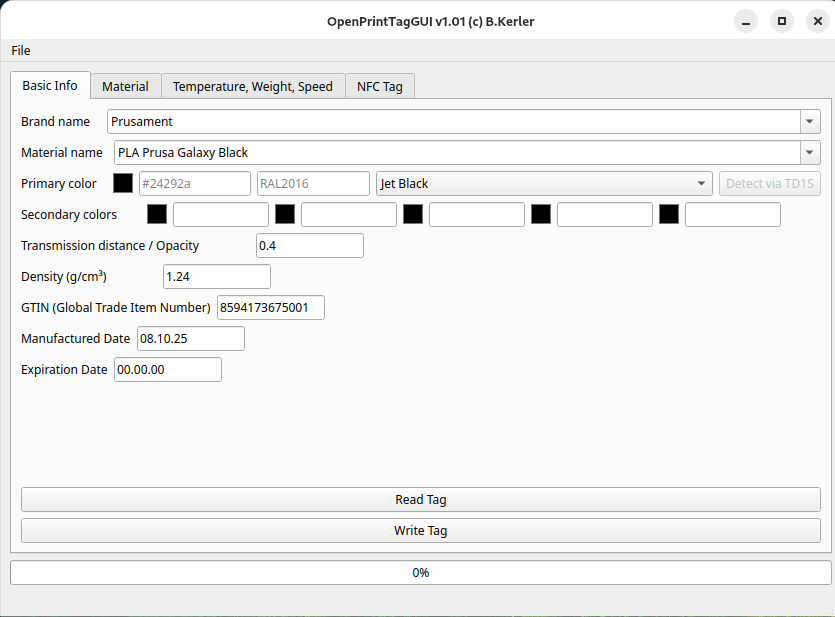Click the Material name label

point(62,152)
